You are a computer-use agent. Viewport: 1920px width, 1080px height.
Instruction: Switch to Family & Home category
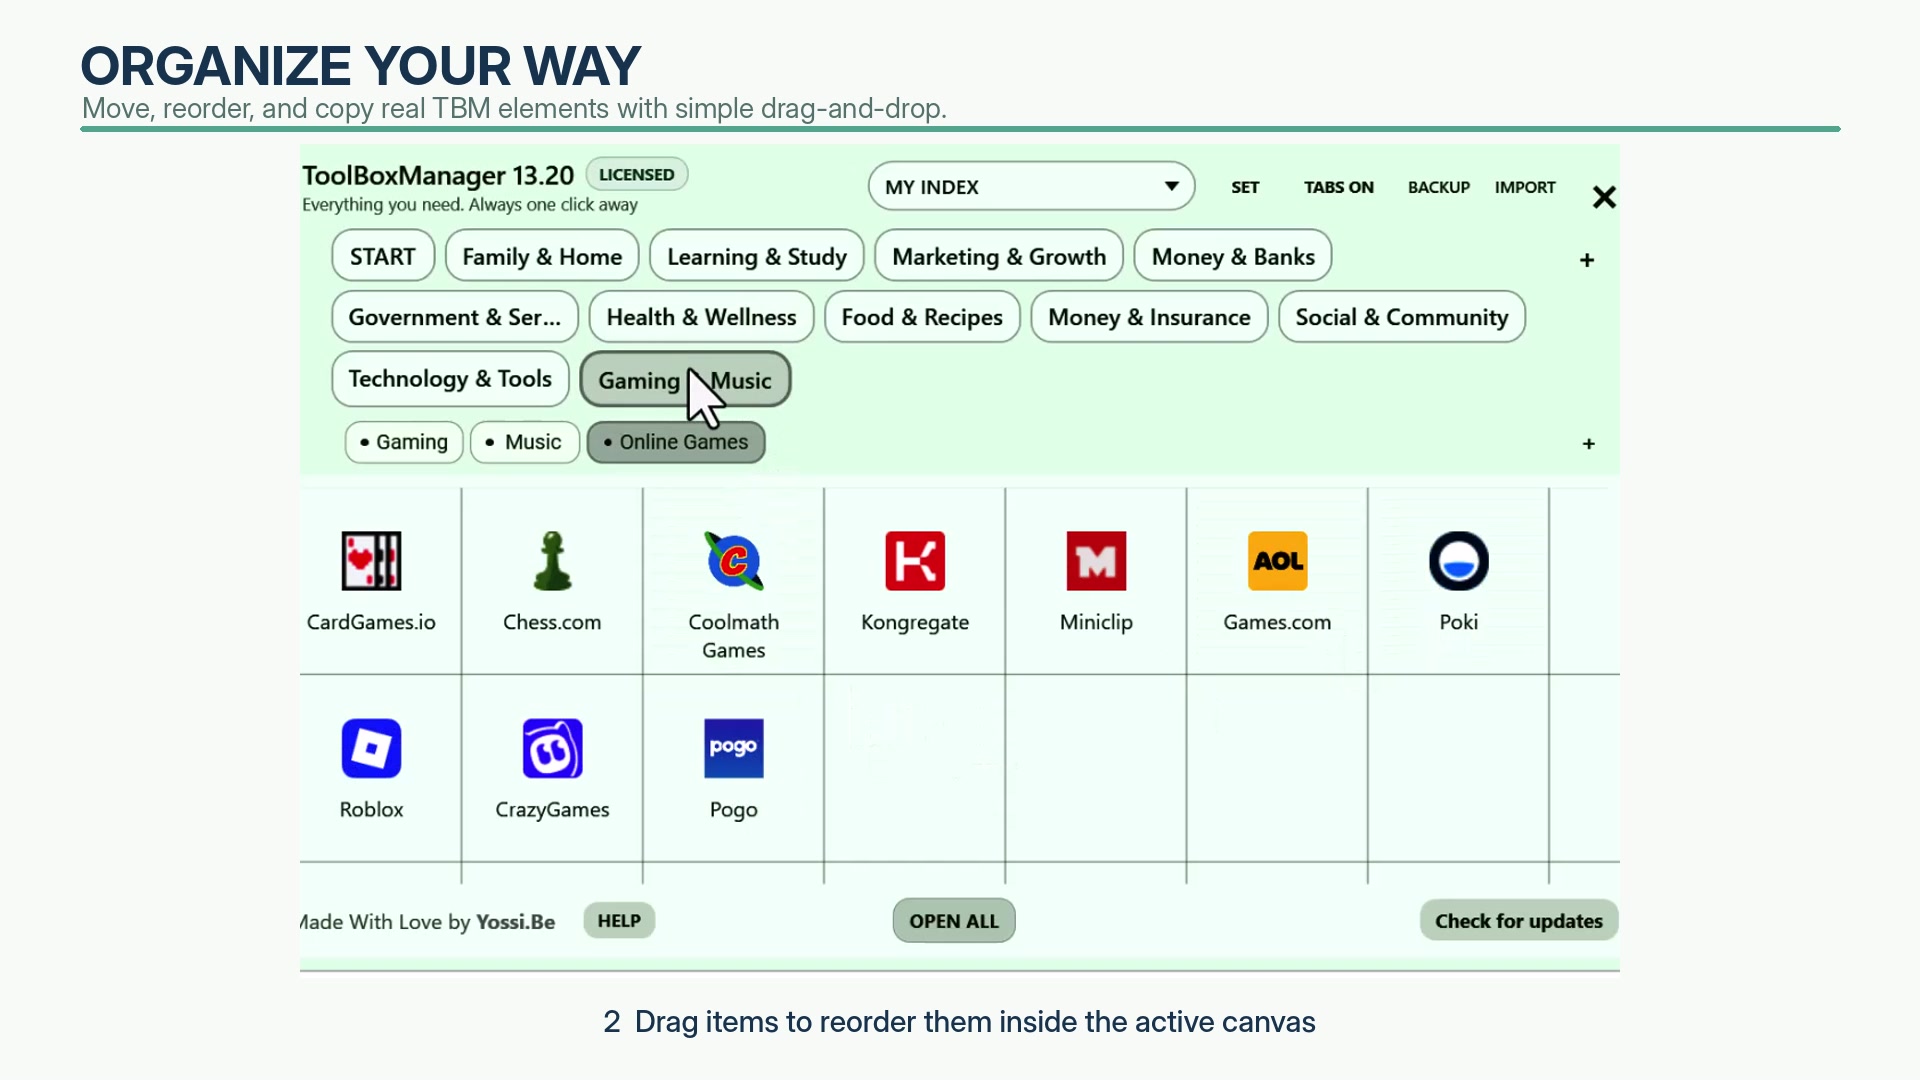pyautogui.click(x=542, y=256)
